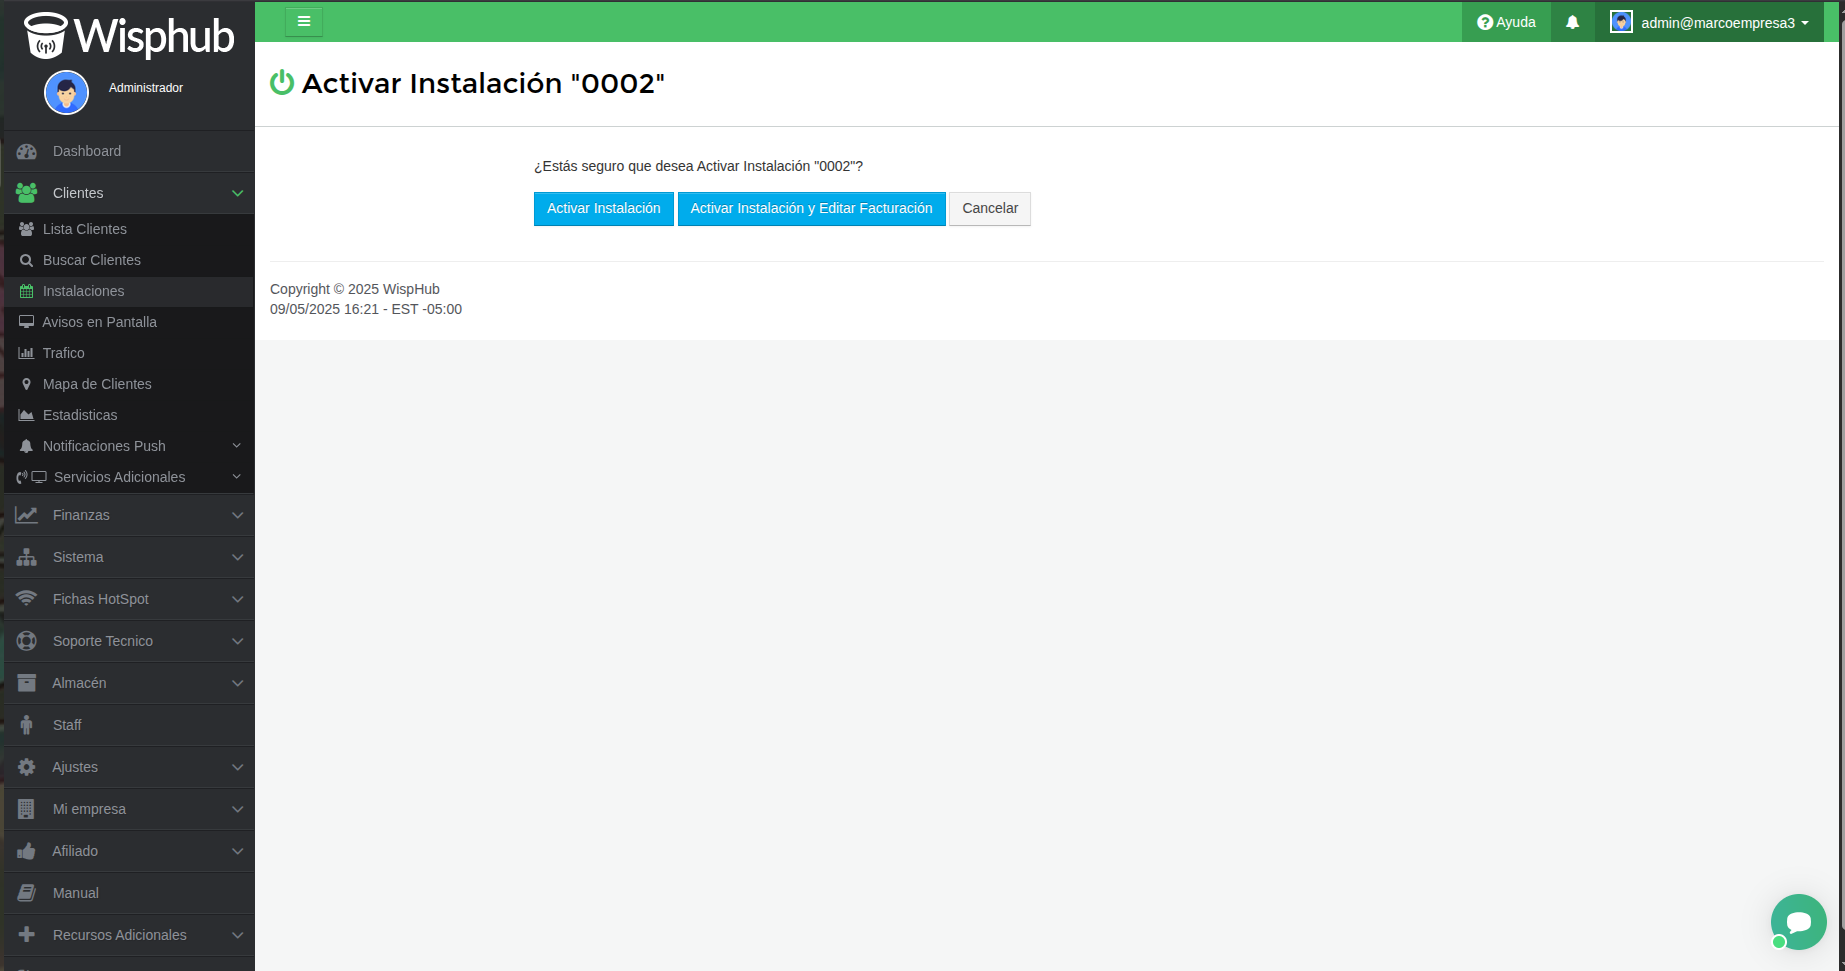Open admin@marcoempresa3 user dropdown

1710,22
